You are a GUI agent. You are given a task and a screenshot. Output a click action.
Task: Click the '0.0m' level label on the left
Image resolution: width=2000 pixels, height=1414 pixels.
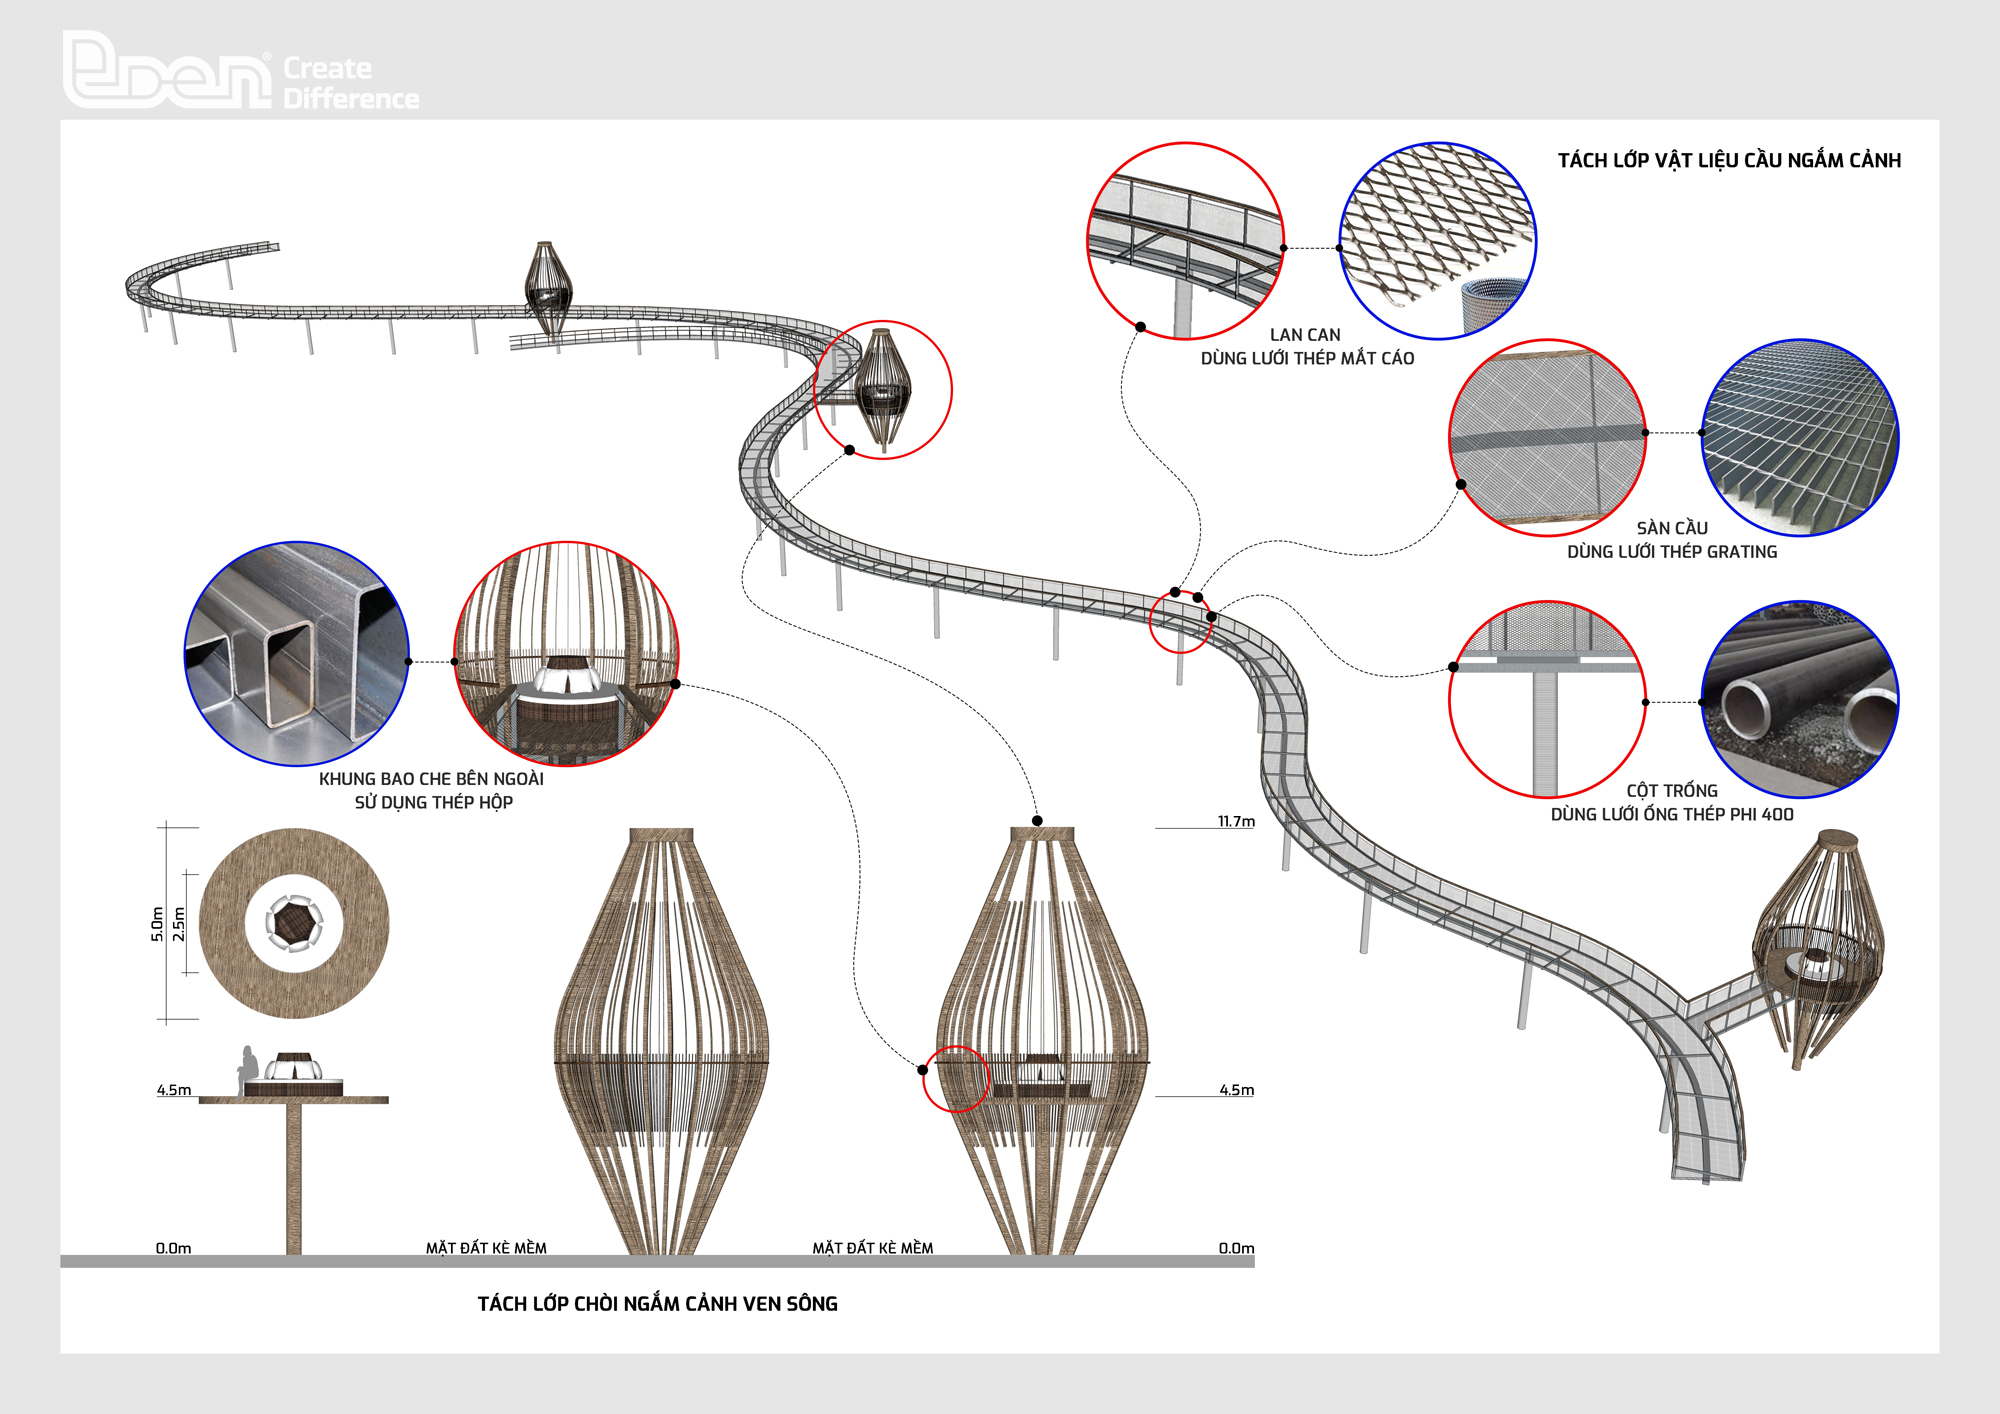(x=173, y=1248)
